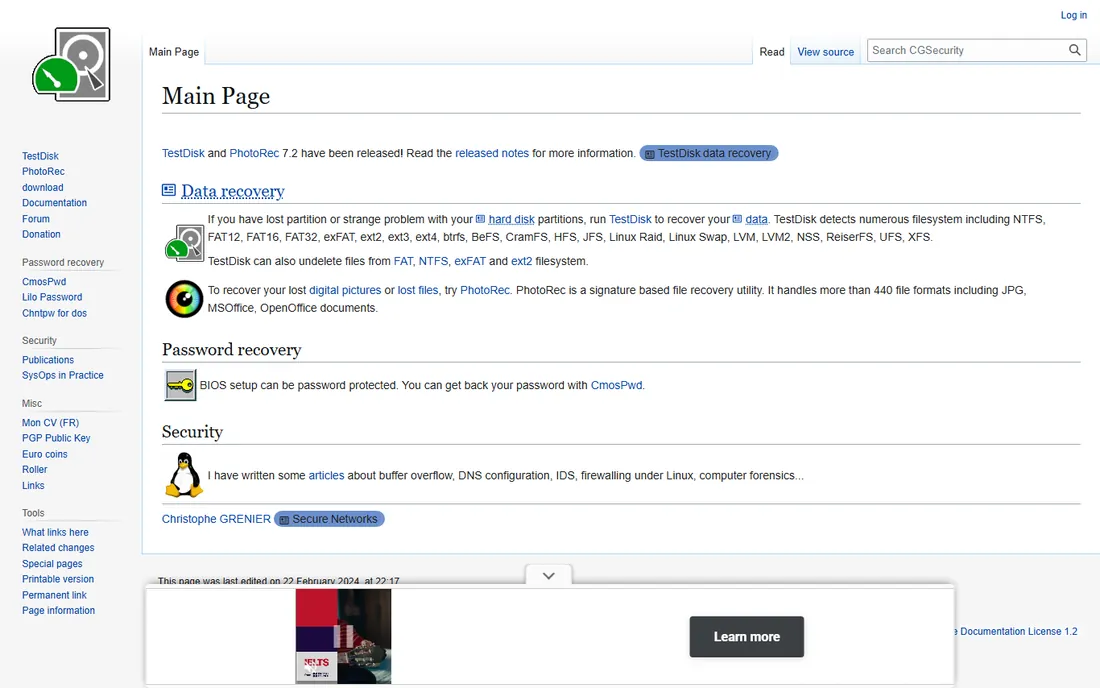Open the Donation sidebar link
The image size is (1100, 688).
tap(41, 234)
